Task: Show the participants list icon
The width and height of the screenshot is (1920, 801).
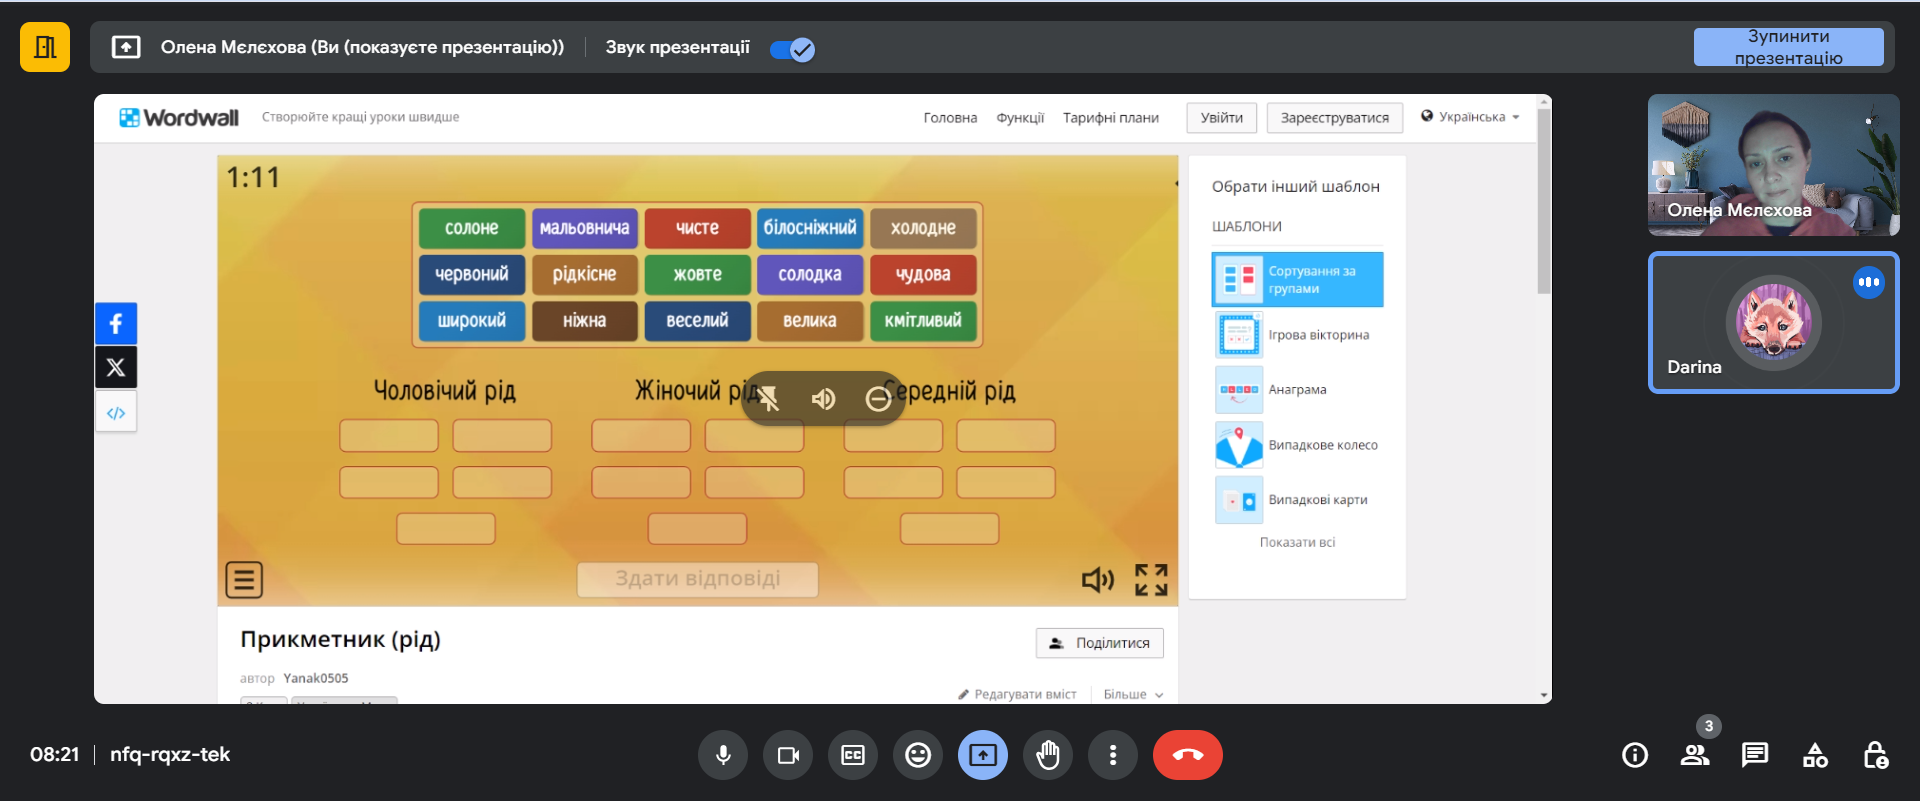Action: [1695, 755]
